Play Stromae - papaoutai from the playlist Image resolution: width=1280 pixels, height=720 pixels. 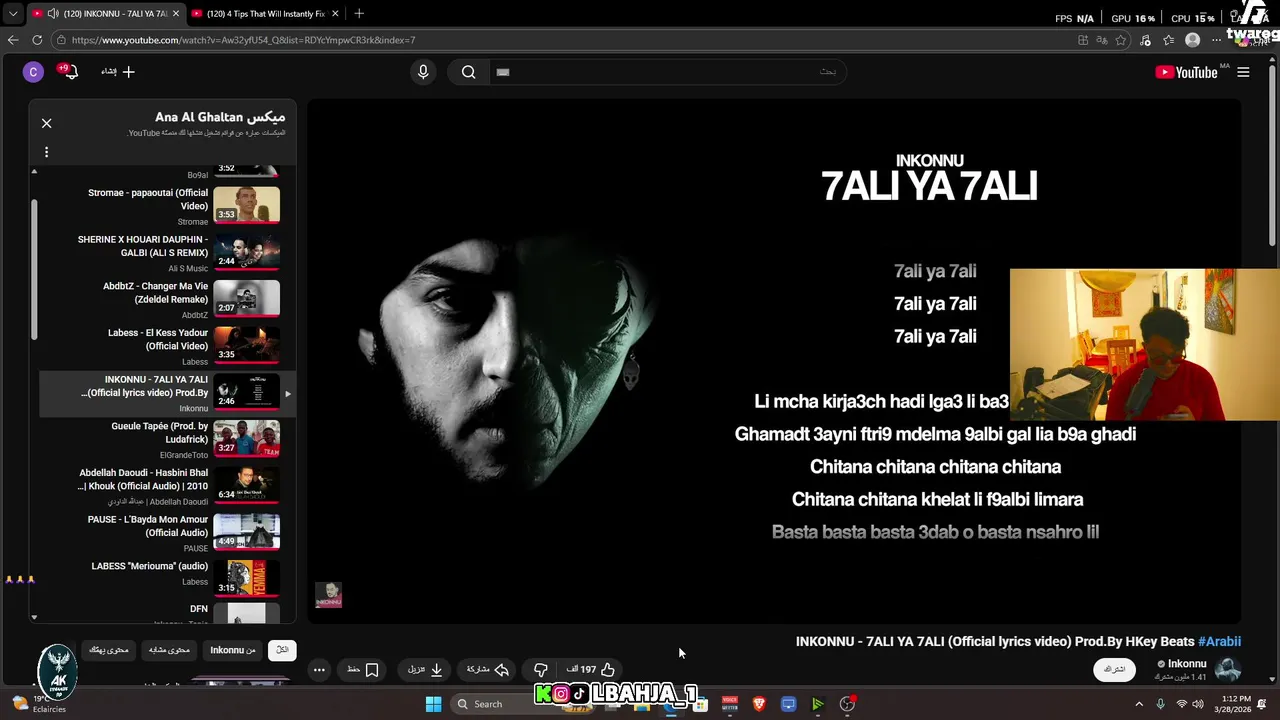pyautogui.click(x=168, y=206)
